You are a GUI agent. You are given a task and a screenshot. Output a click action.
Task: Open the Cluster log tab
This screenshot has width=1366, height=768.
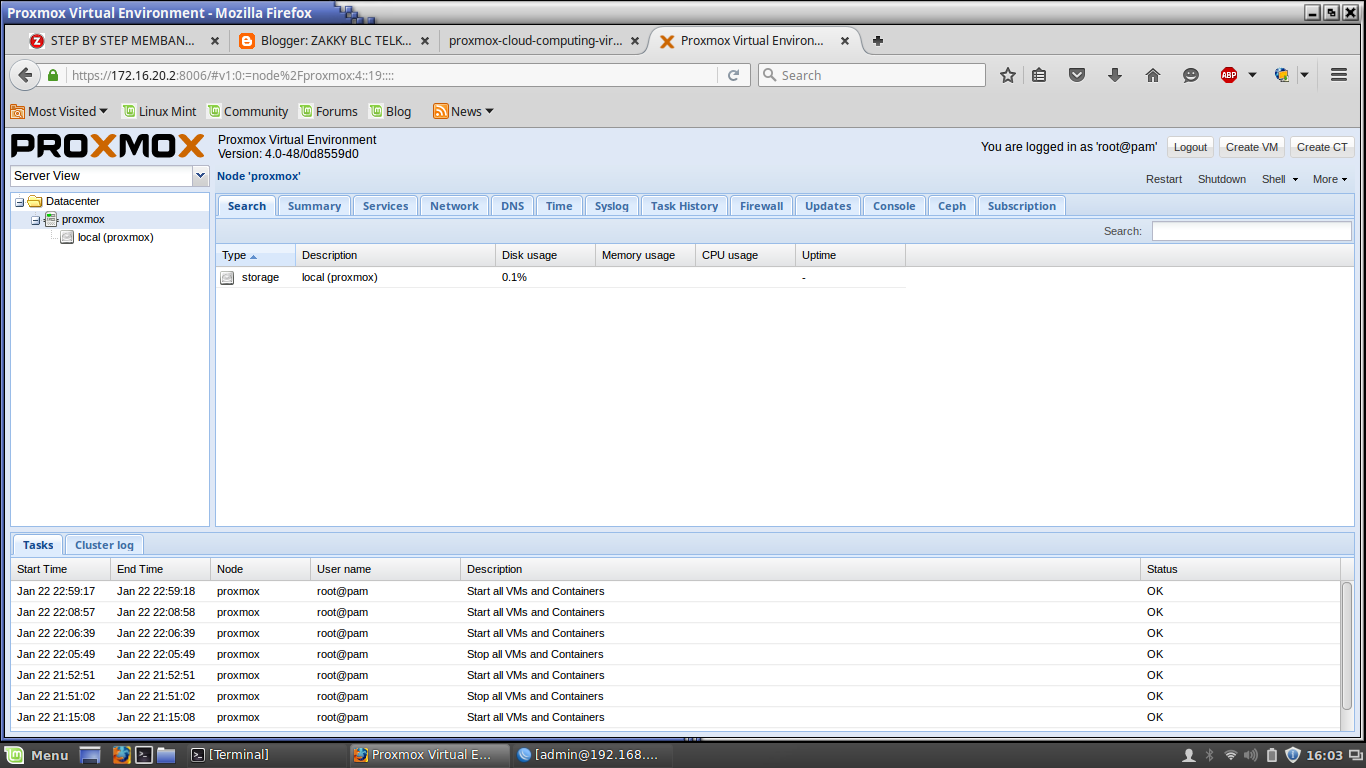click(x=104, y=545)
